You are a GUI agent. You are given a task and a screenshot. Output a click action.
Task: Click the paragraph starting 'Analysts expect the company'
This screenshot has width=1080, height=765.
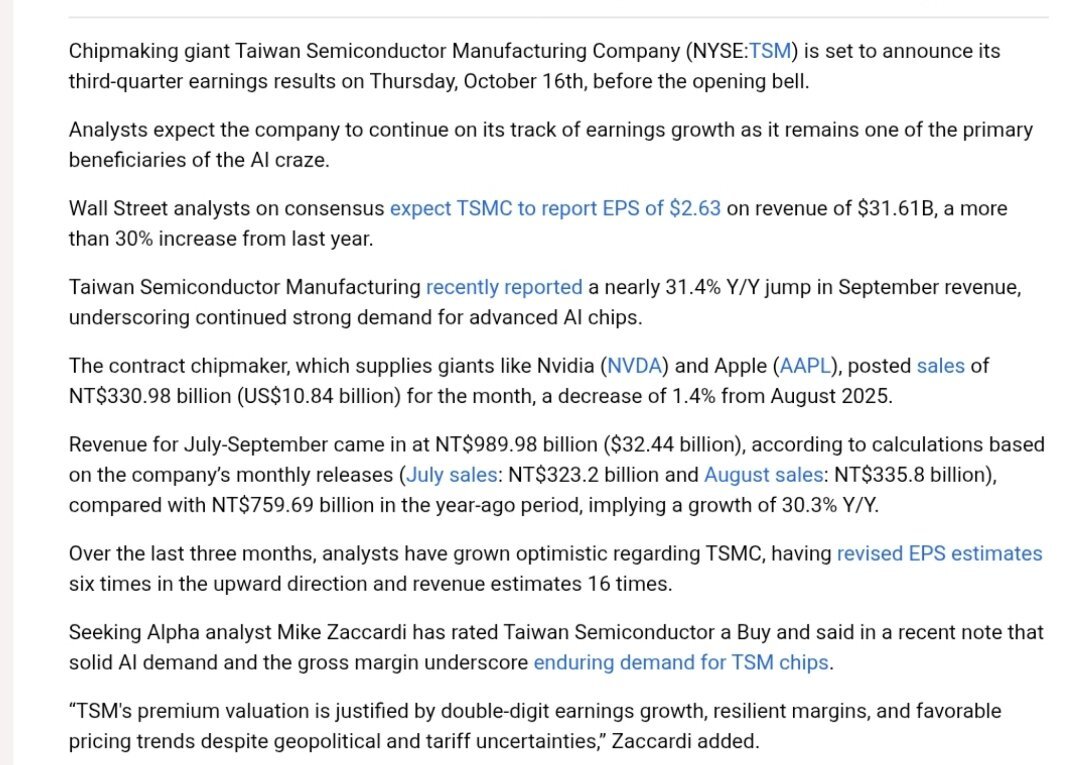tap(550, 130)
